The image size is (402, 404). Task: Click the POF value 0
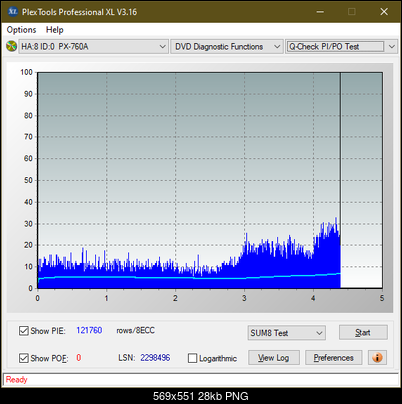(79, 358)
